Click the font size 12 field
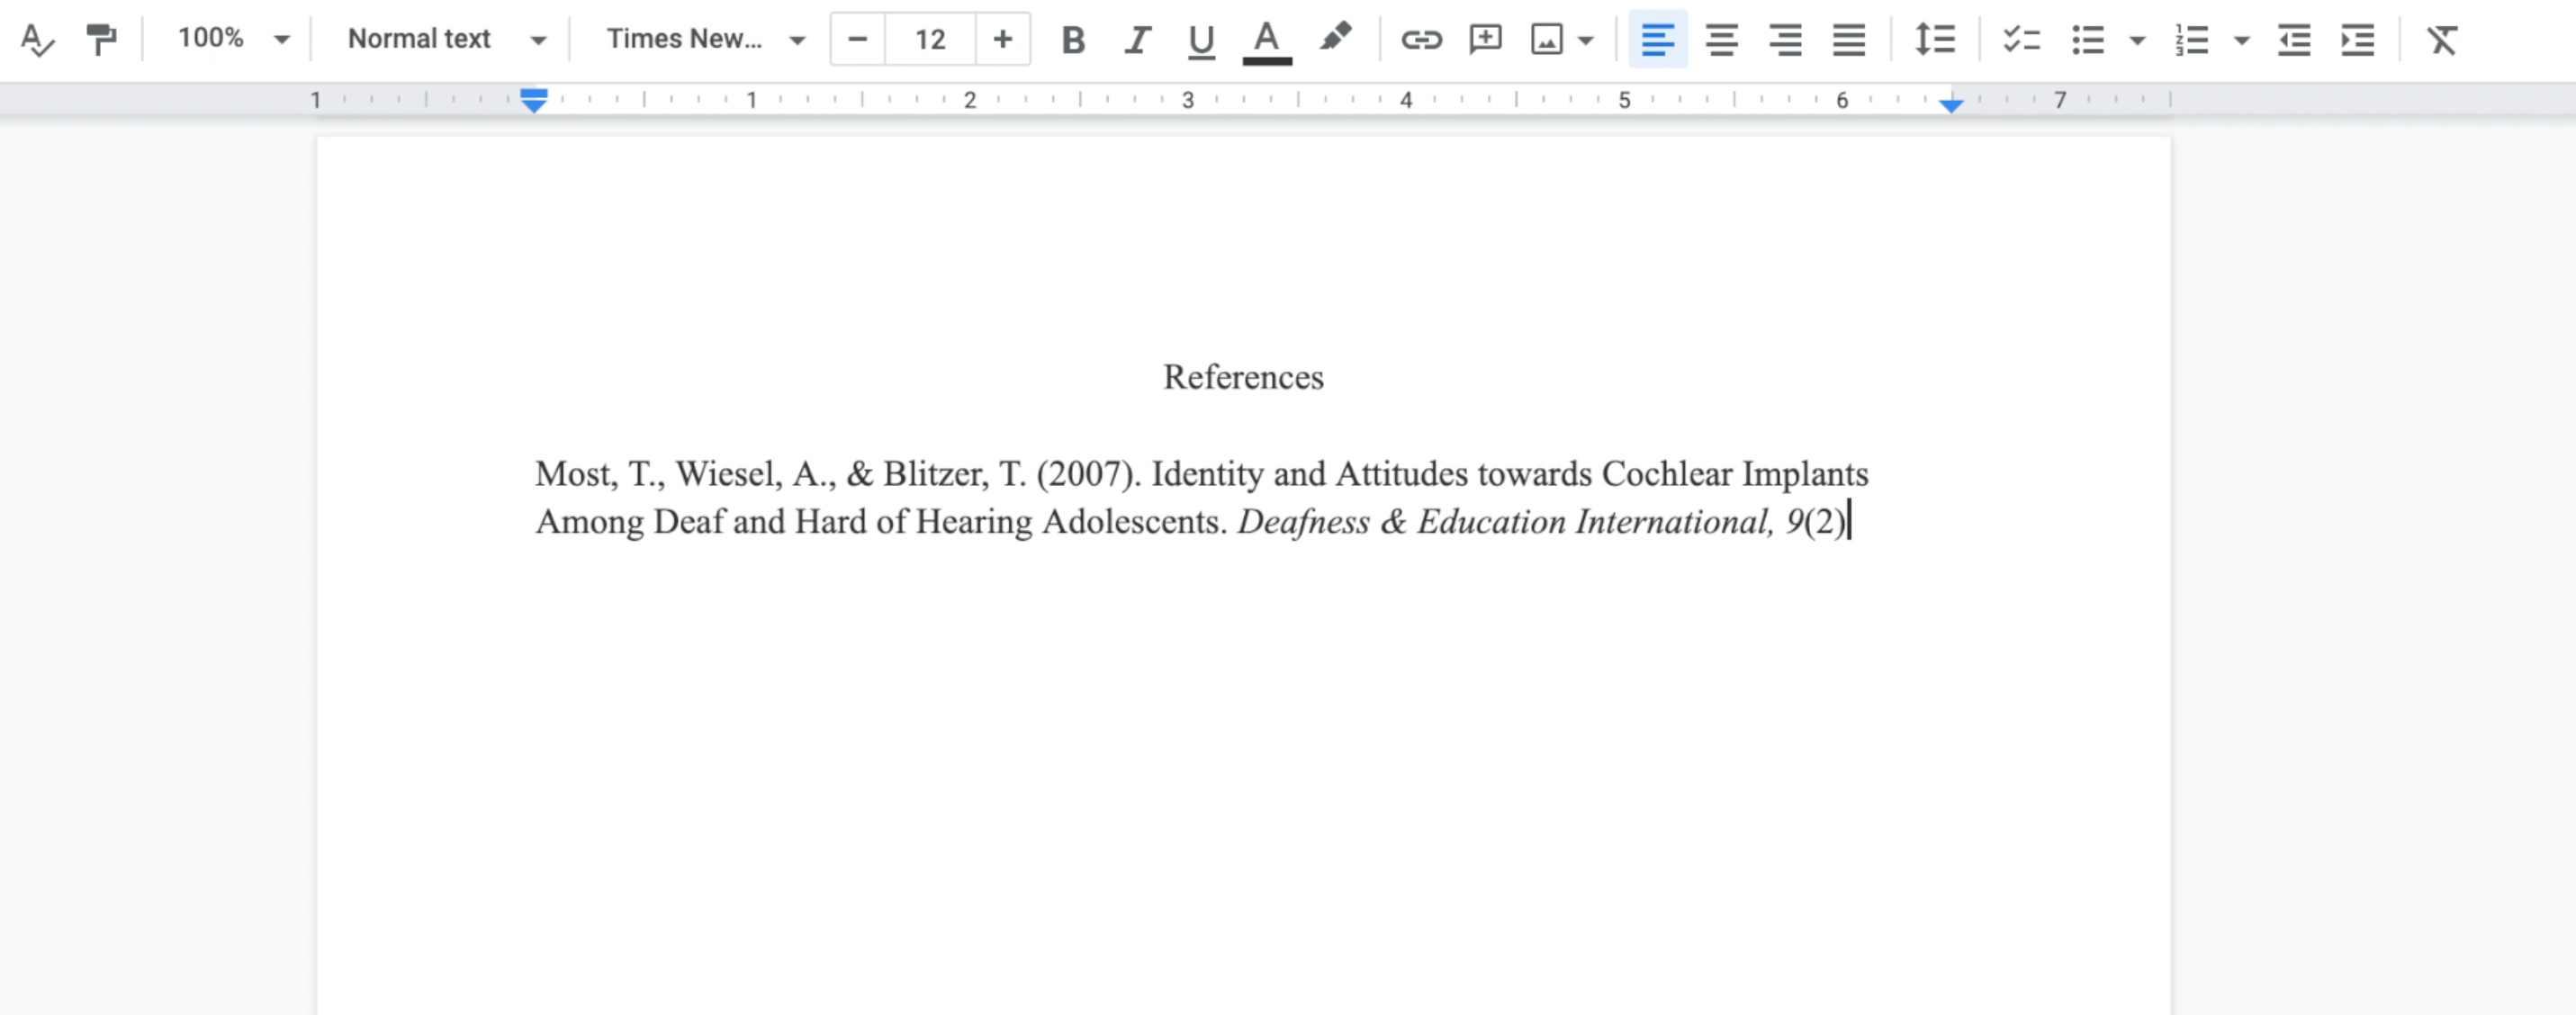 click(x=930, y=40)
